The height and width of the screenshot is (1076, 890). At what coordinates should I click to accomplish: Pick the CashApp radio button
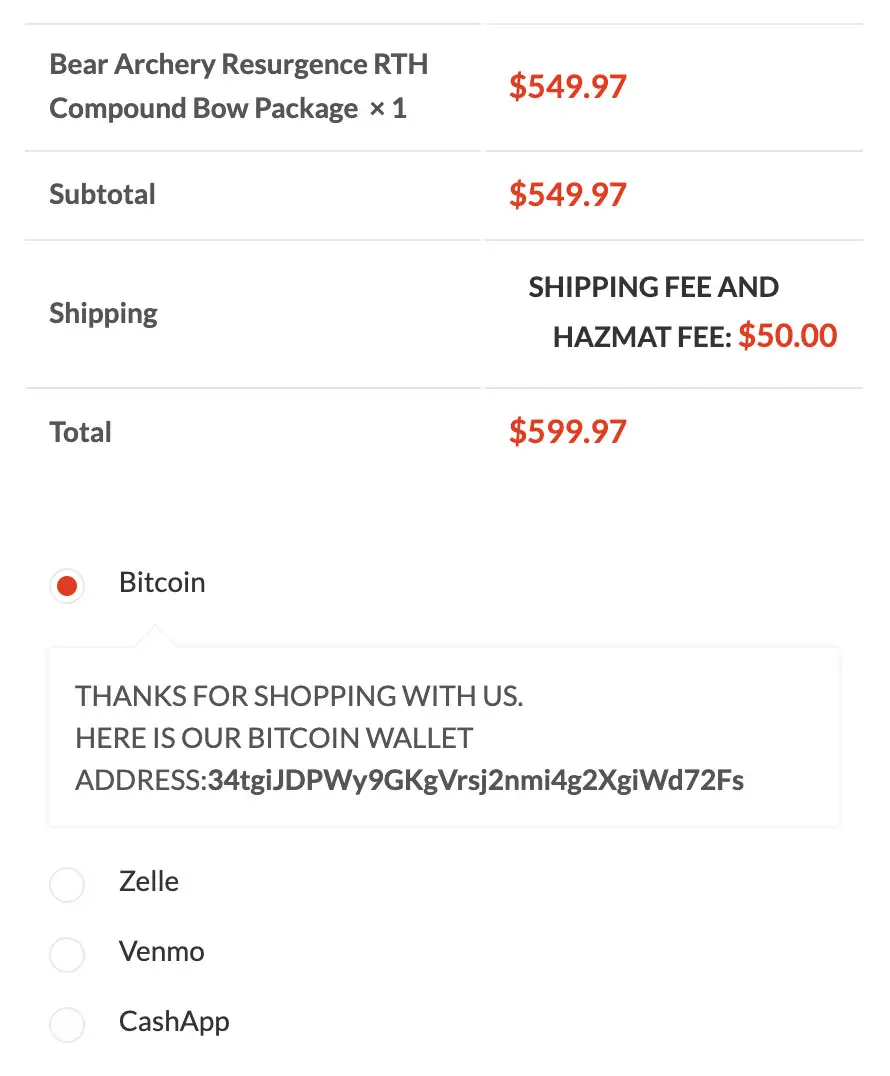pyautogui.click(x=67, y=1025)
